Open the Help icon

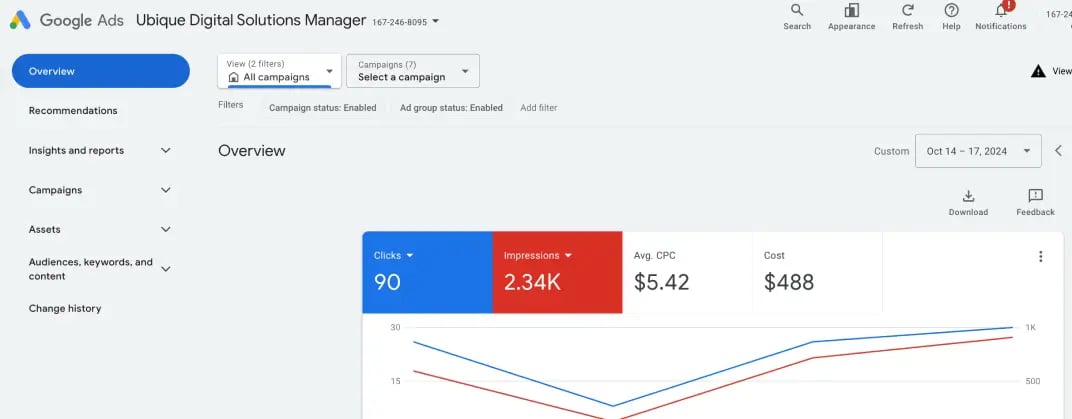coord(951,11)
